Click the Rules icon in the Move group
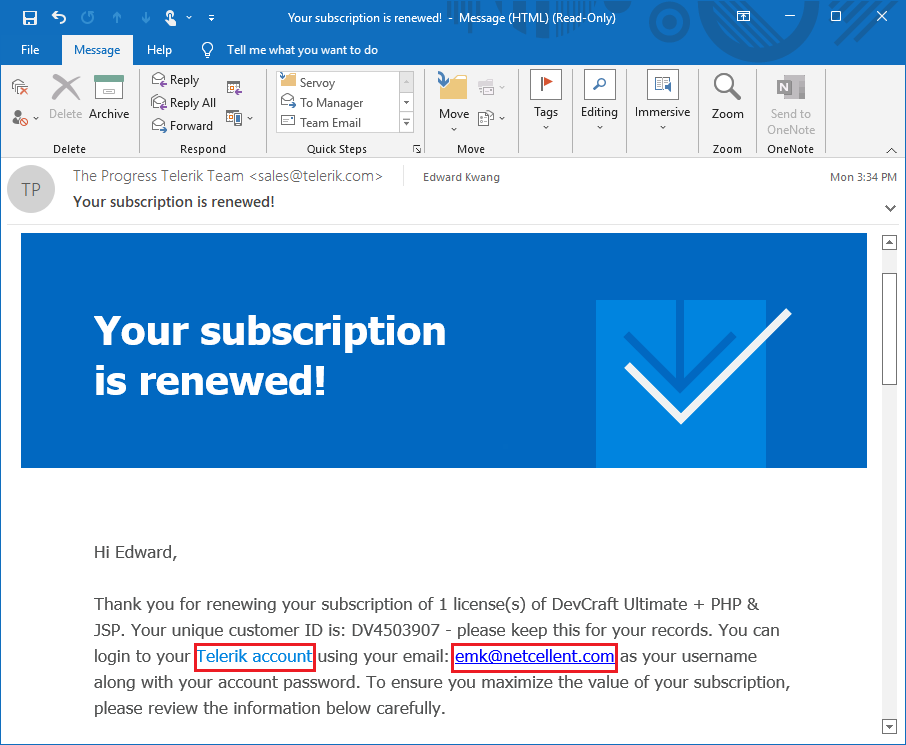906x745 pixels. click(491, 87)
